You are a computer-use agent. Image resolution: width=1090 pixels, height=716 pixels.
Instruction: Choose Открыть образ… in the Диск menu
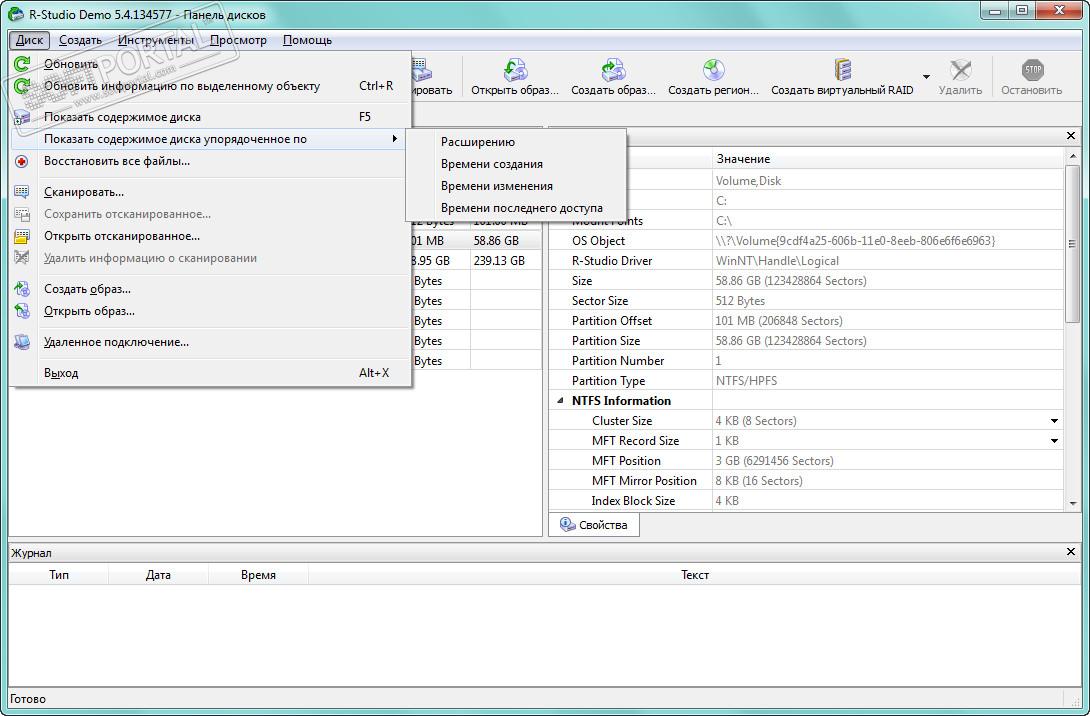[210, 311]
